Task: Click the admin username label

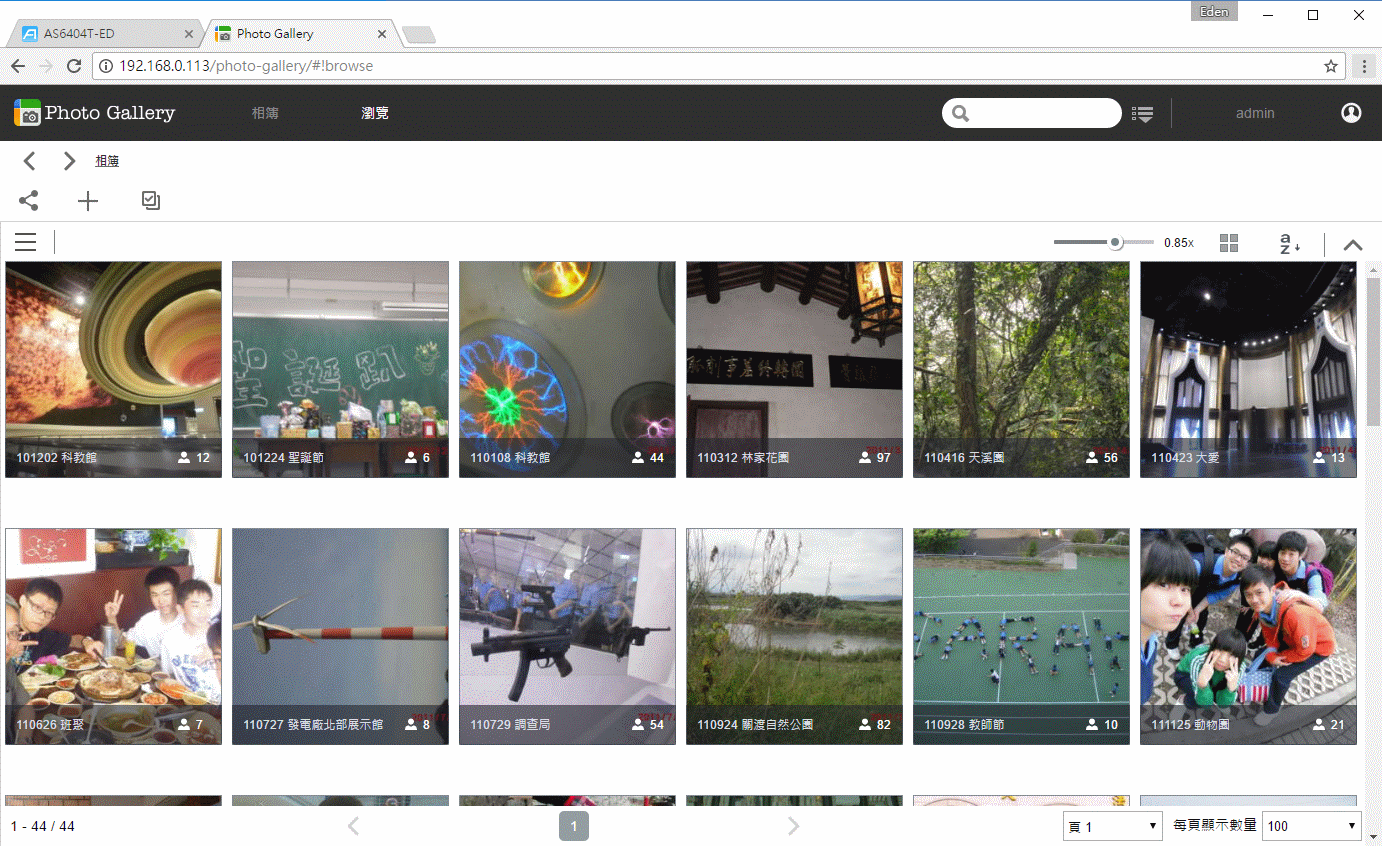Action: pyautogui.click(x=1255, y=113)
